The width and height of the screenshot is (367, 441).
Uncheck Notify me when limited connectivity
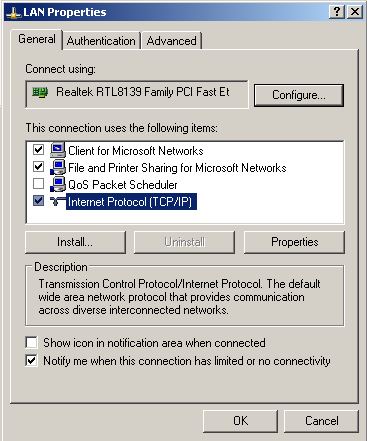click(x=32, y=360)
